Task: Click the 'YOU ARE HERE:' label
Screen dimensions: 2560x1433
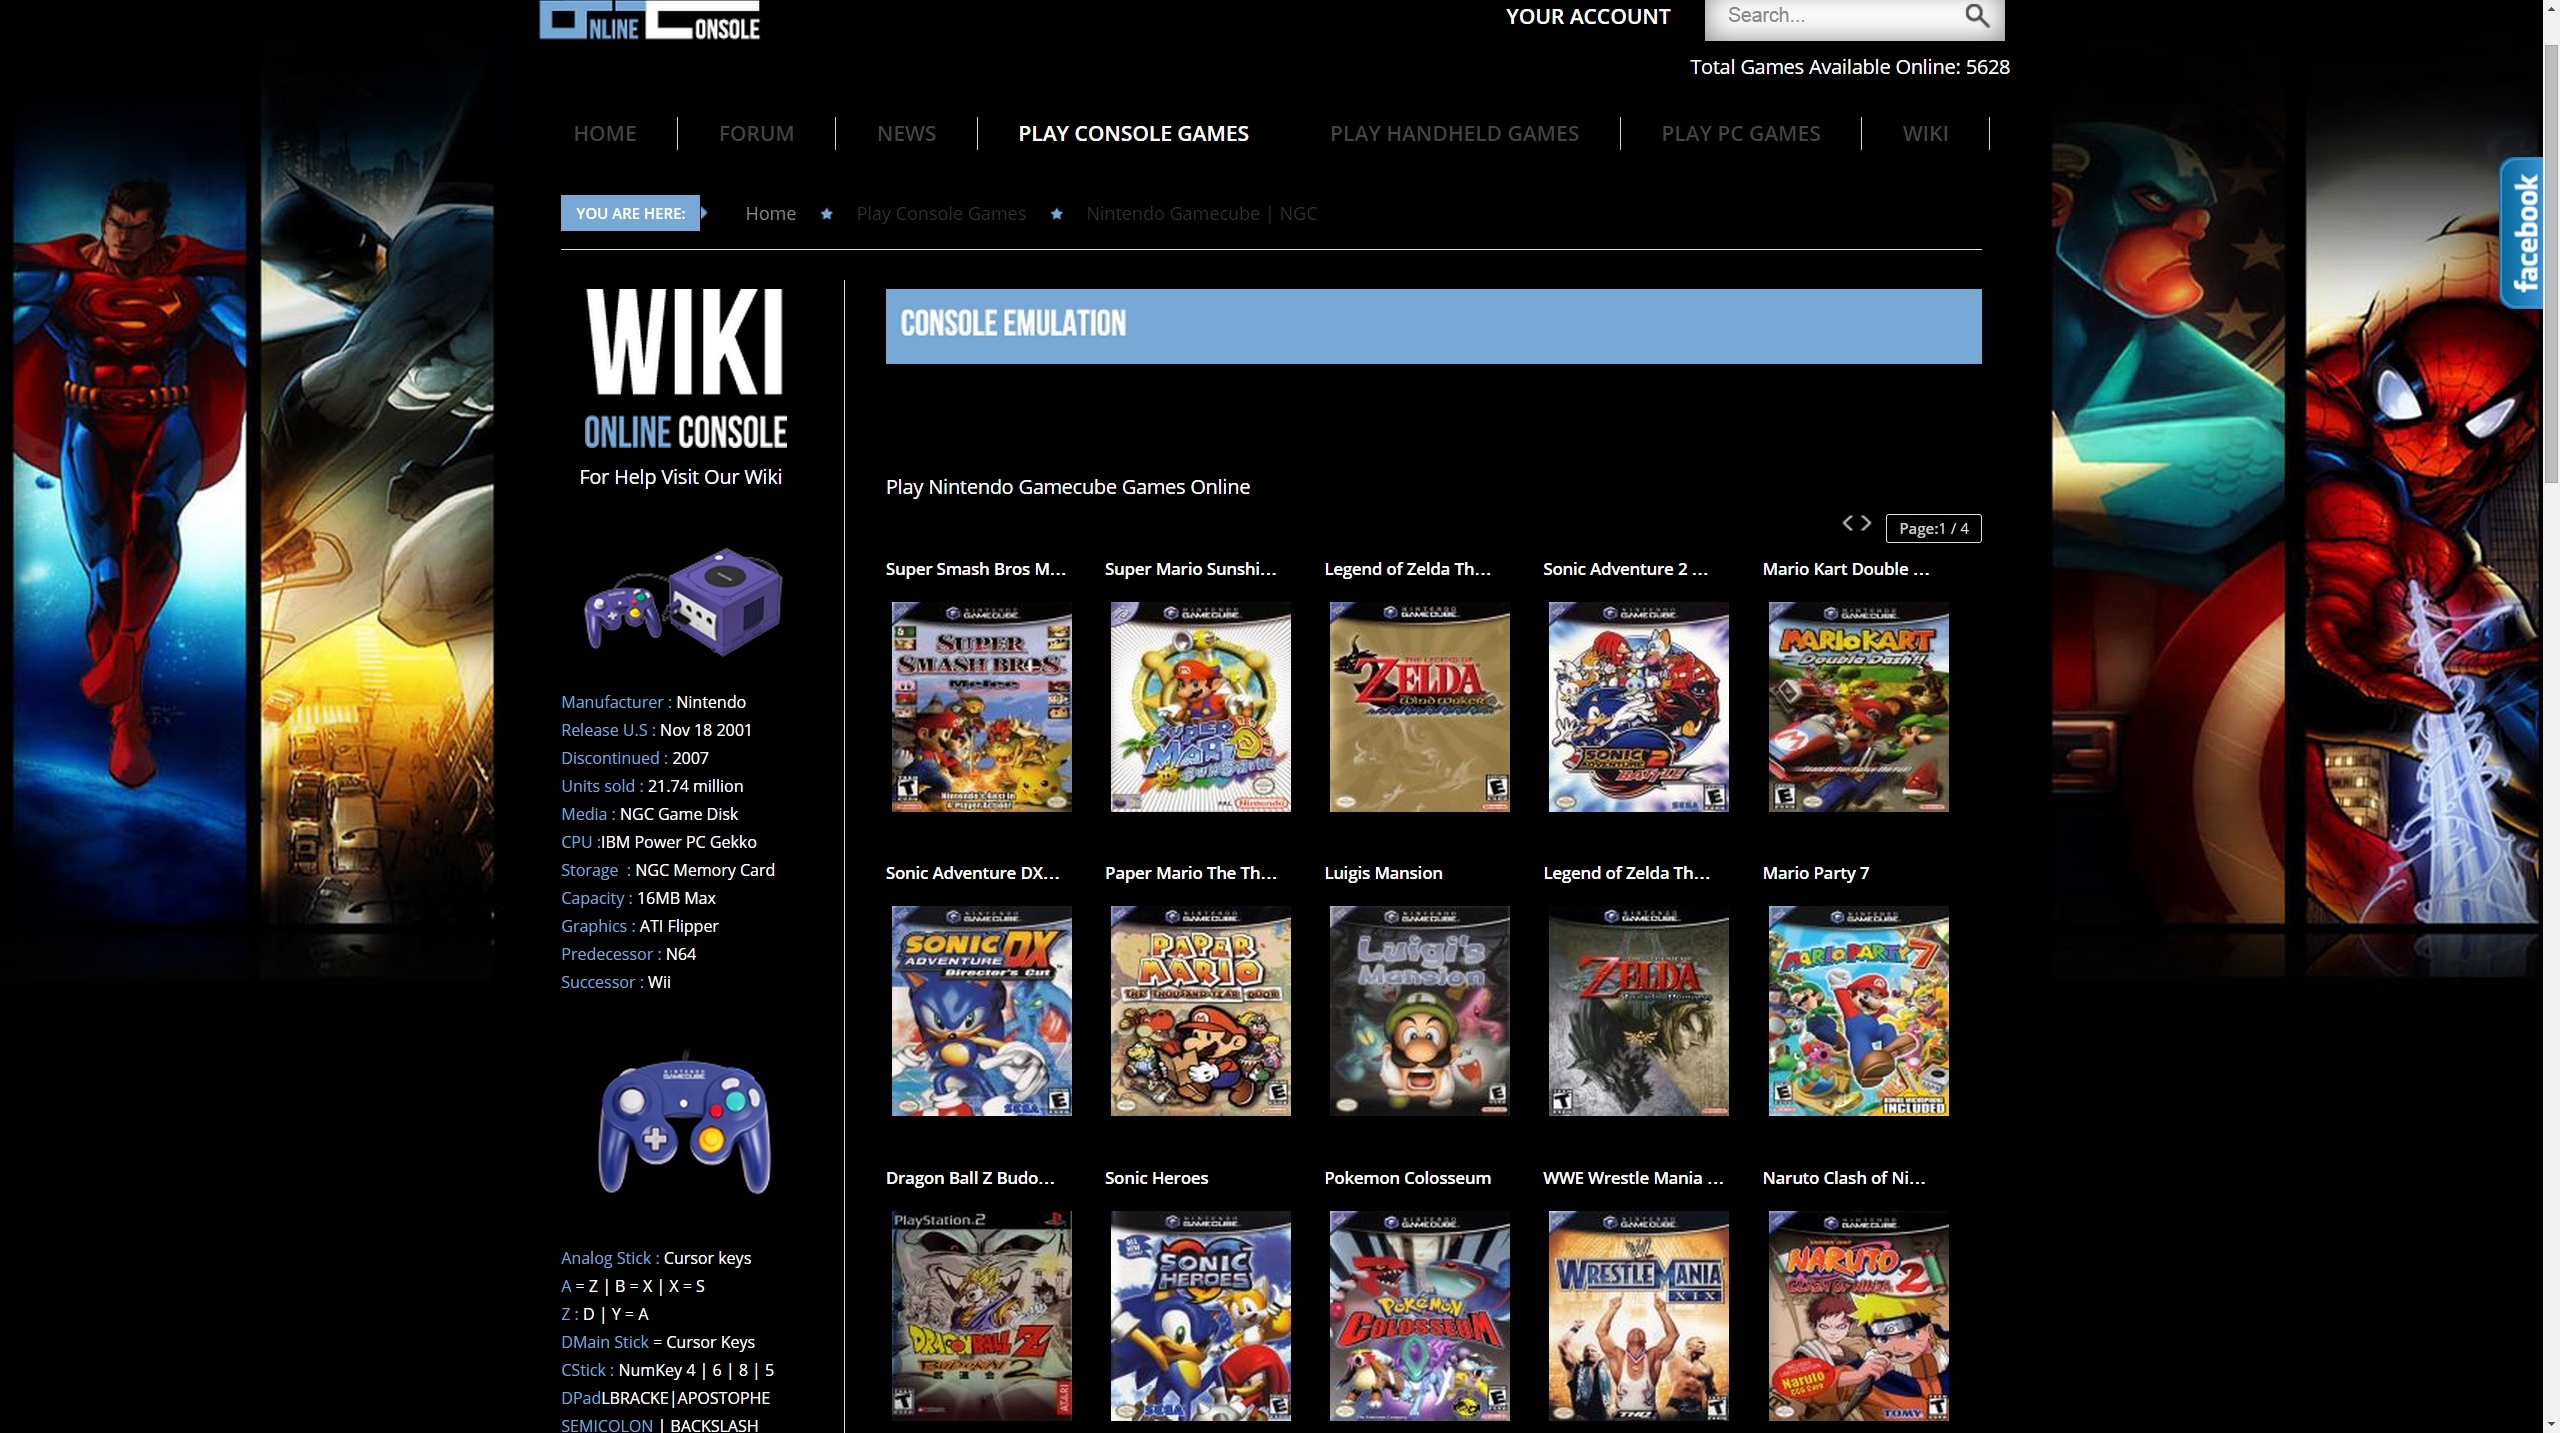Action: (x=630, y=213)
